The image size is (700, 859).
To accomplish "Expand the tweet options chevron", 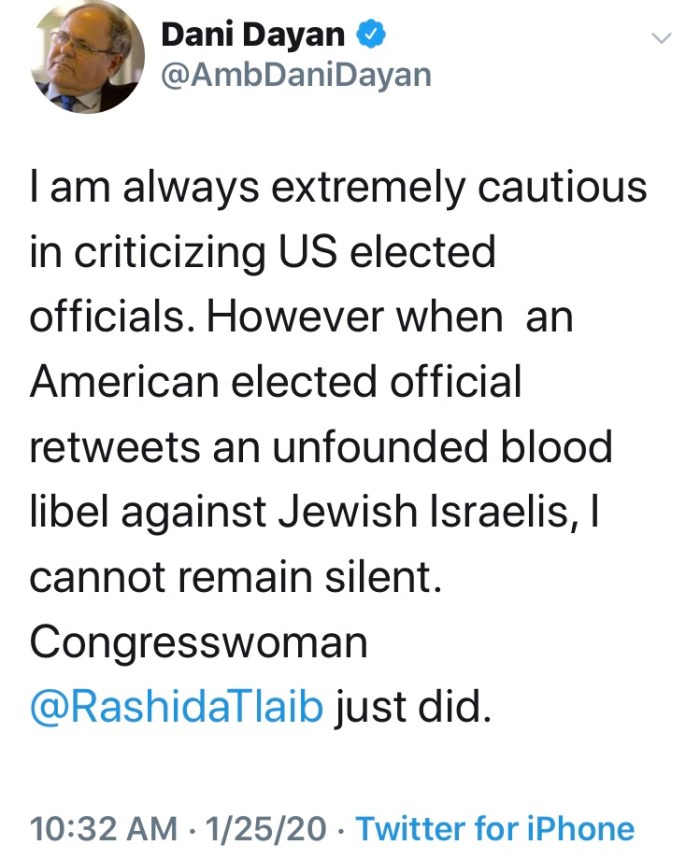I will [660, 39].
